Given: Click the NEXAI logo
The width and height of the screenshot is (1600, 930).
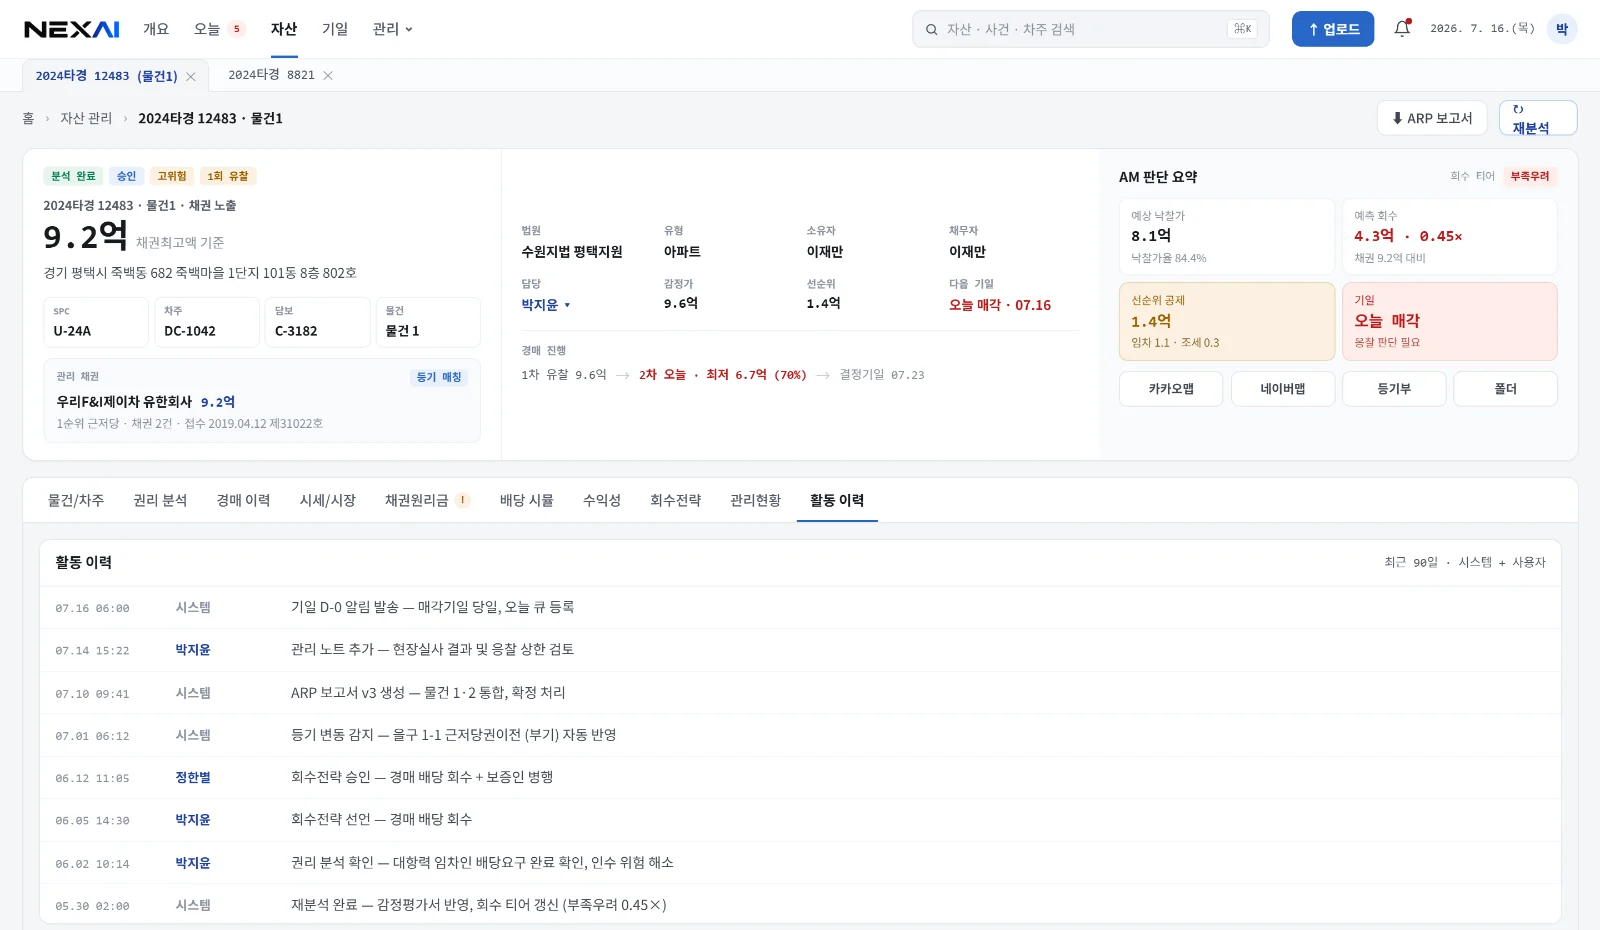Looking at the screenshot, I should point(72,29).
